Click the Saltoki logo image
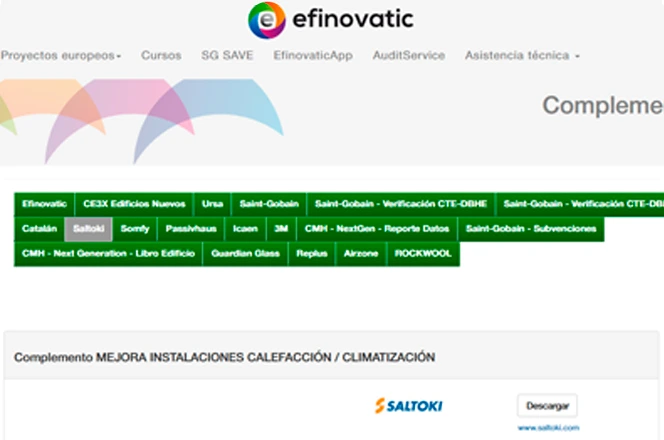The height and width of the screenshot is (440, 664). pos(409,406)
